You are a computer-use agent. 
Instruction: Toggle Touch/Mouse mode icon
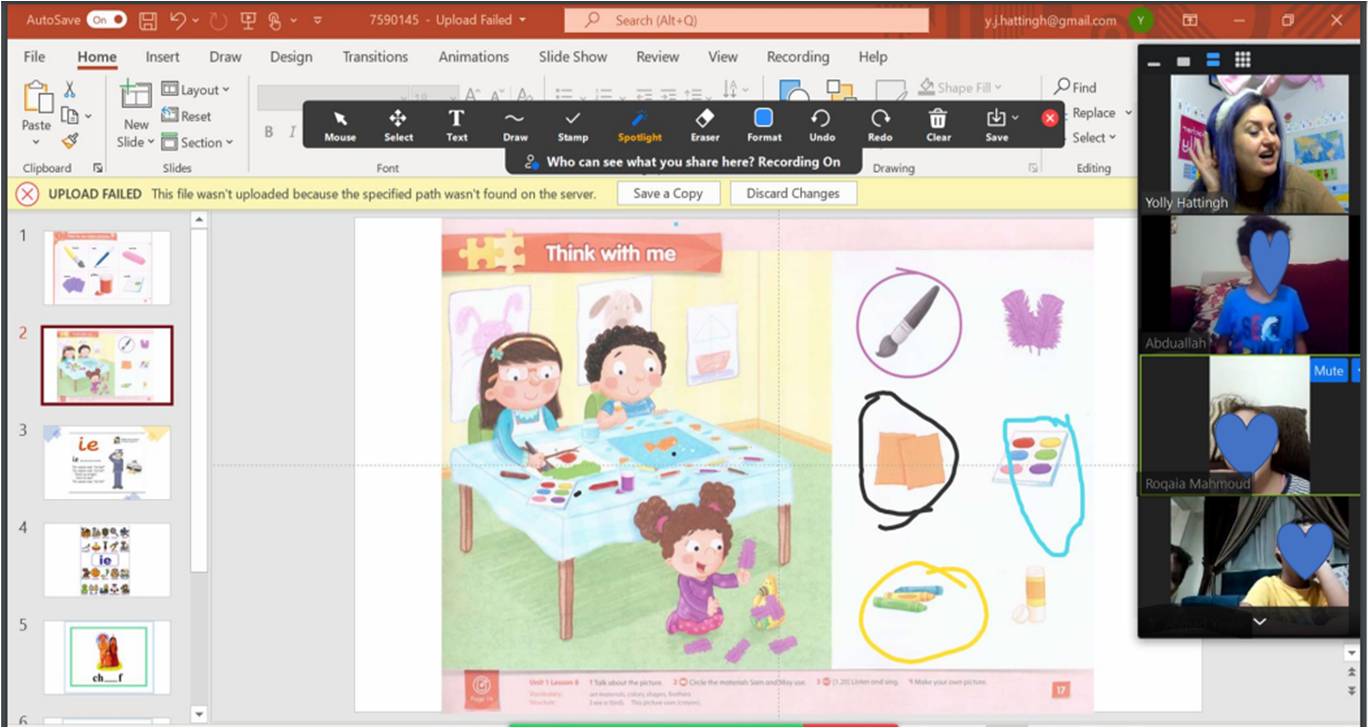274,20
